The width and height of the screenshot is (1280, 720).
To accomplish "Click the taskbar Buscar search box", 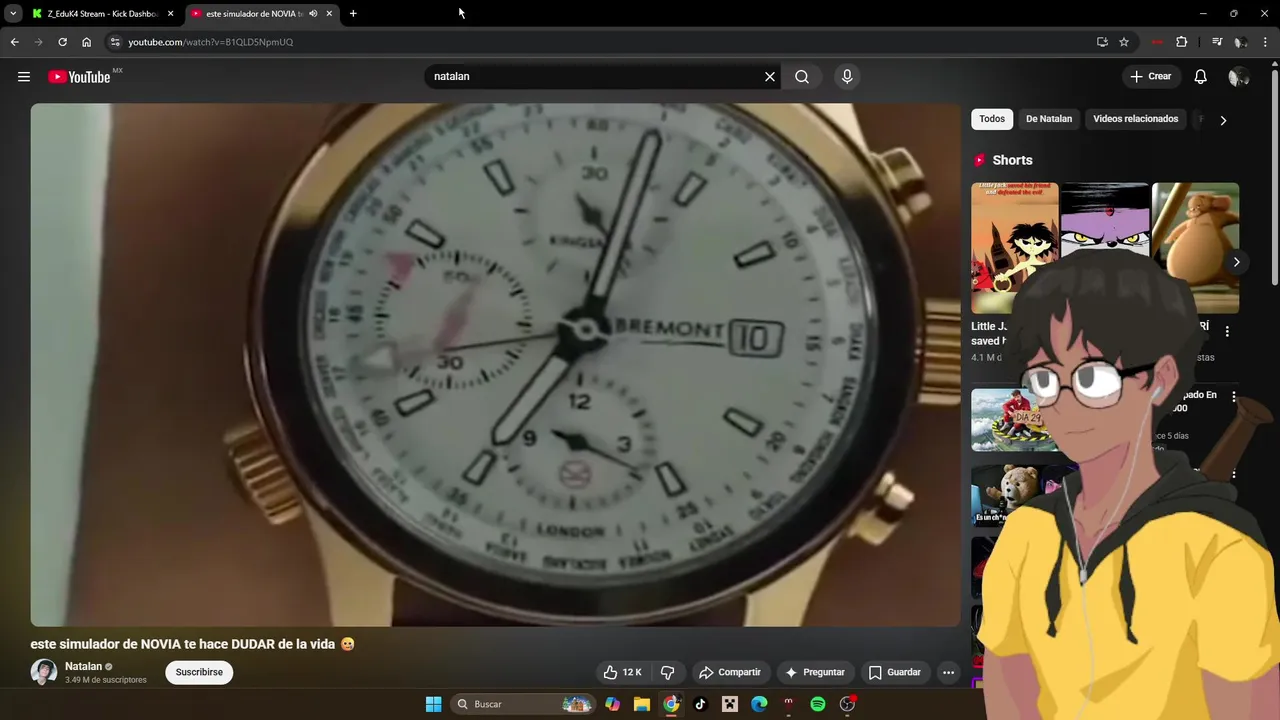I will [522, 704].
